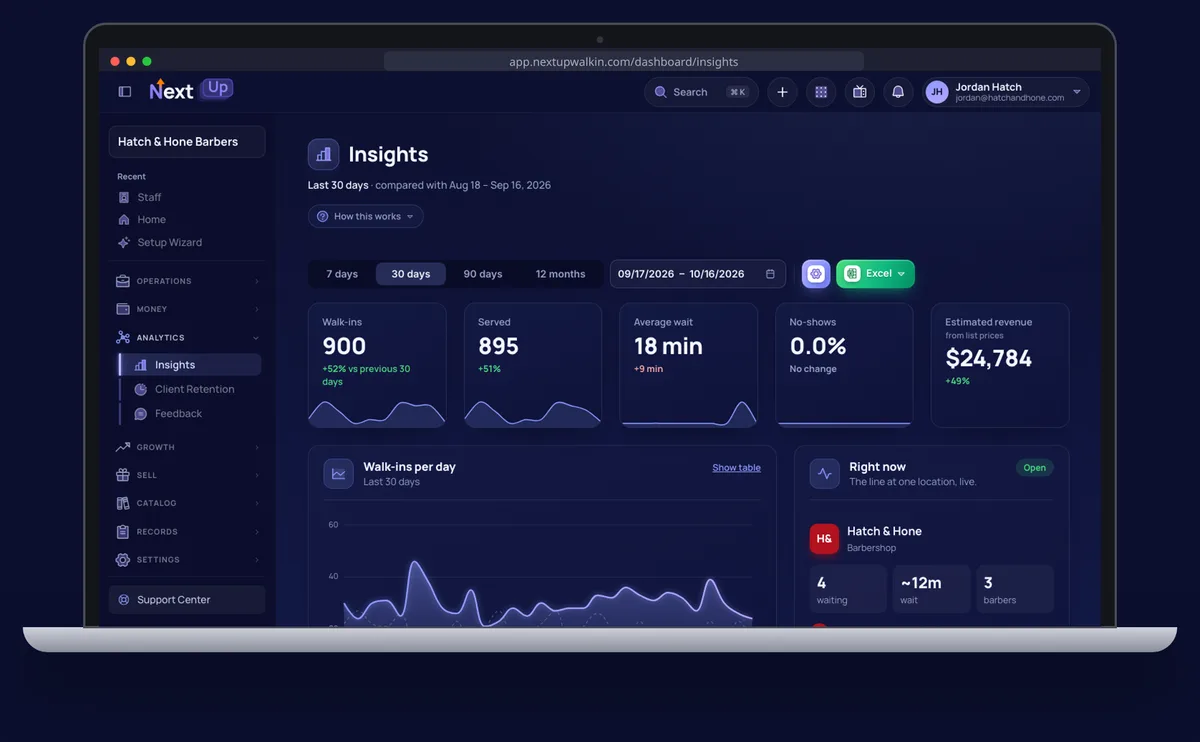Open the TV display icon

click(x=859, y=92)
